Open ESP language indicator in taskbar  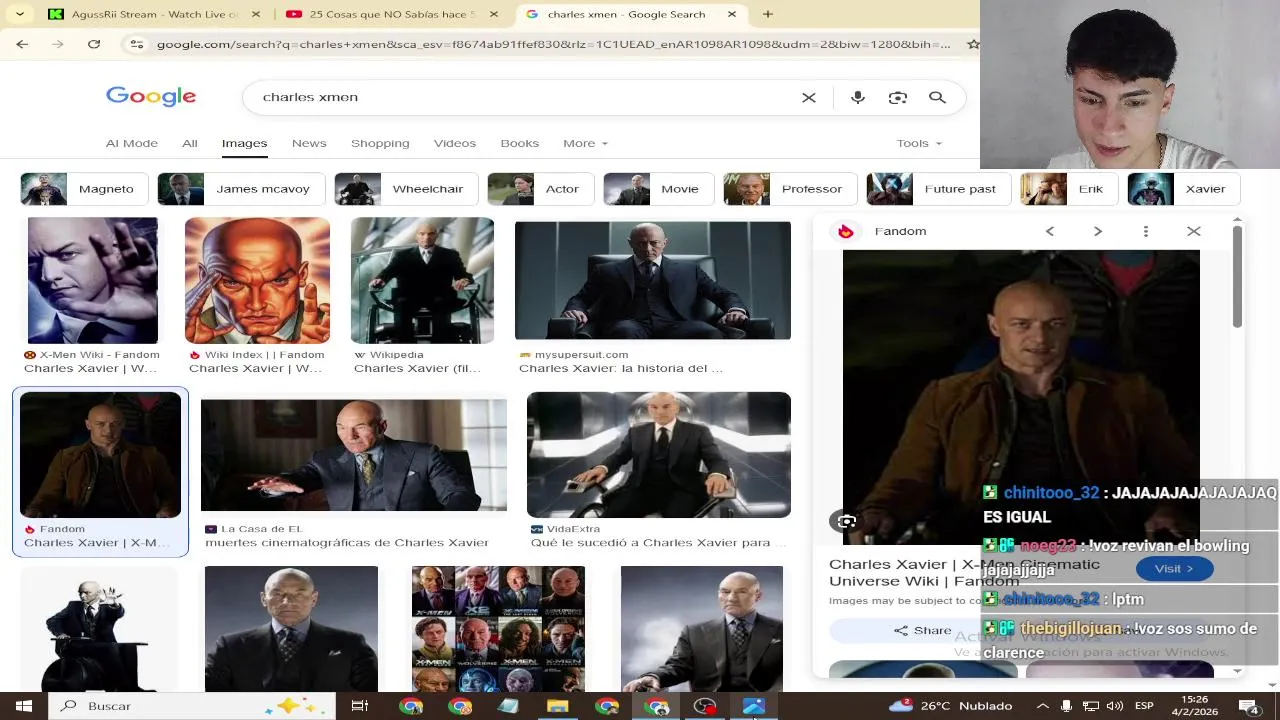[x=1144, y=706]
